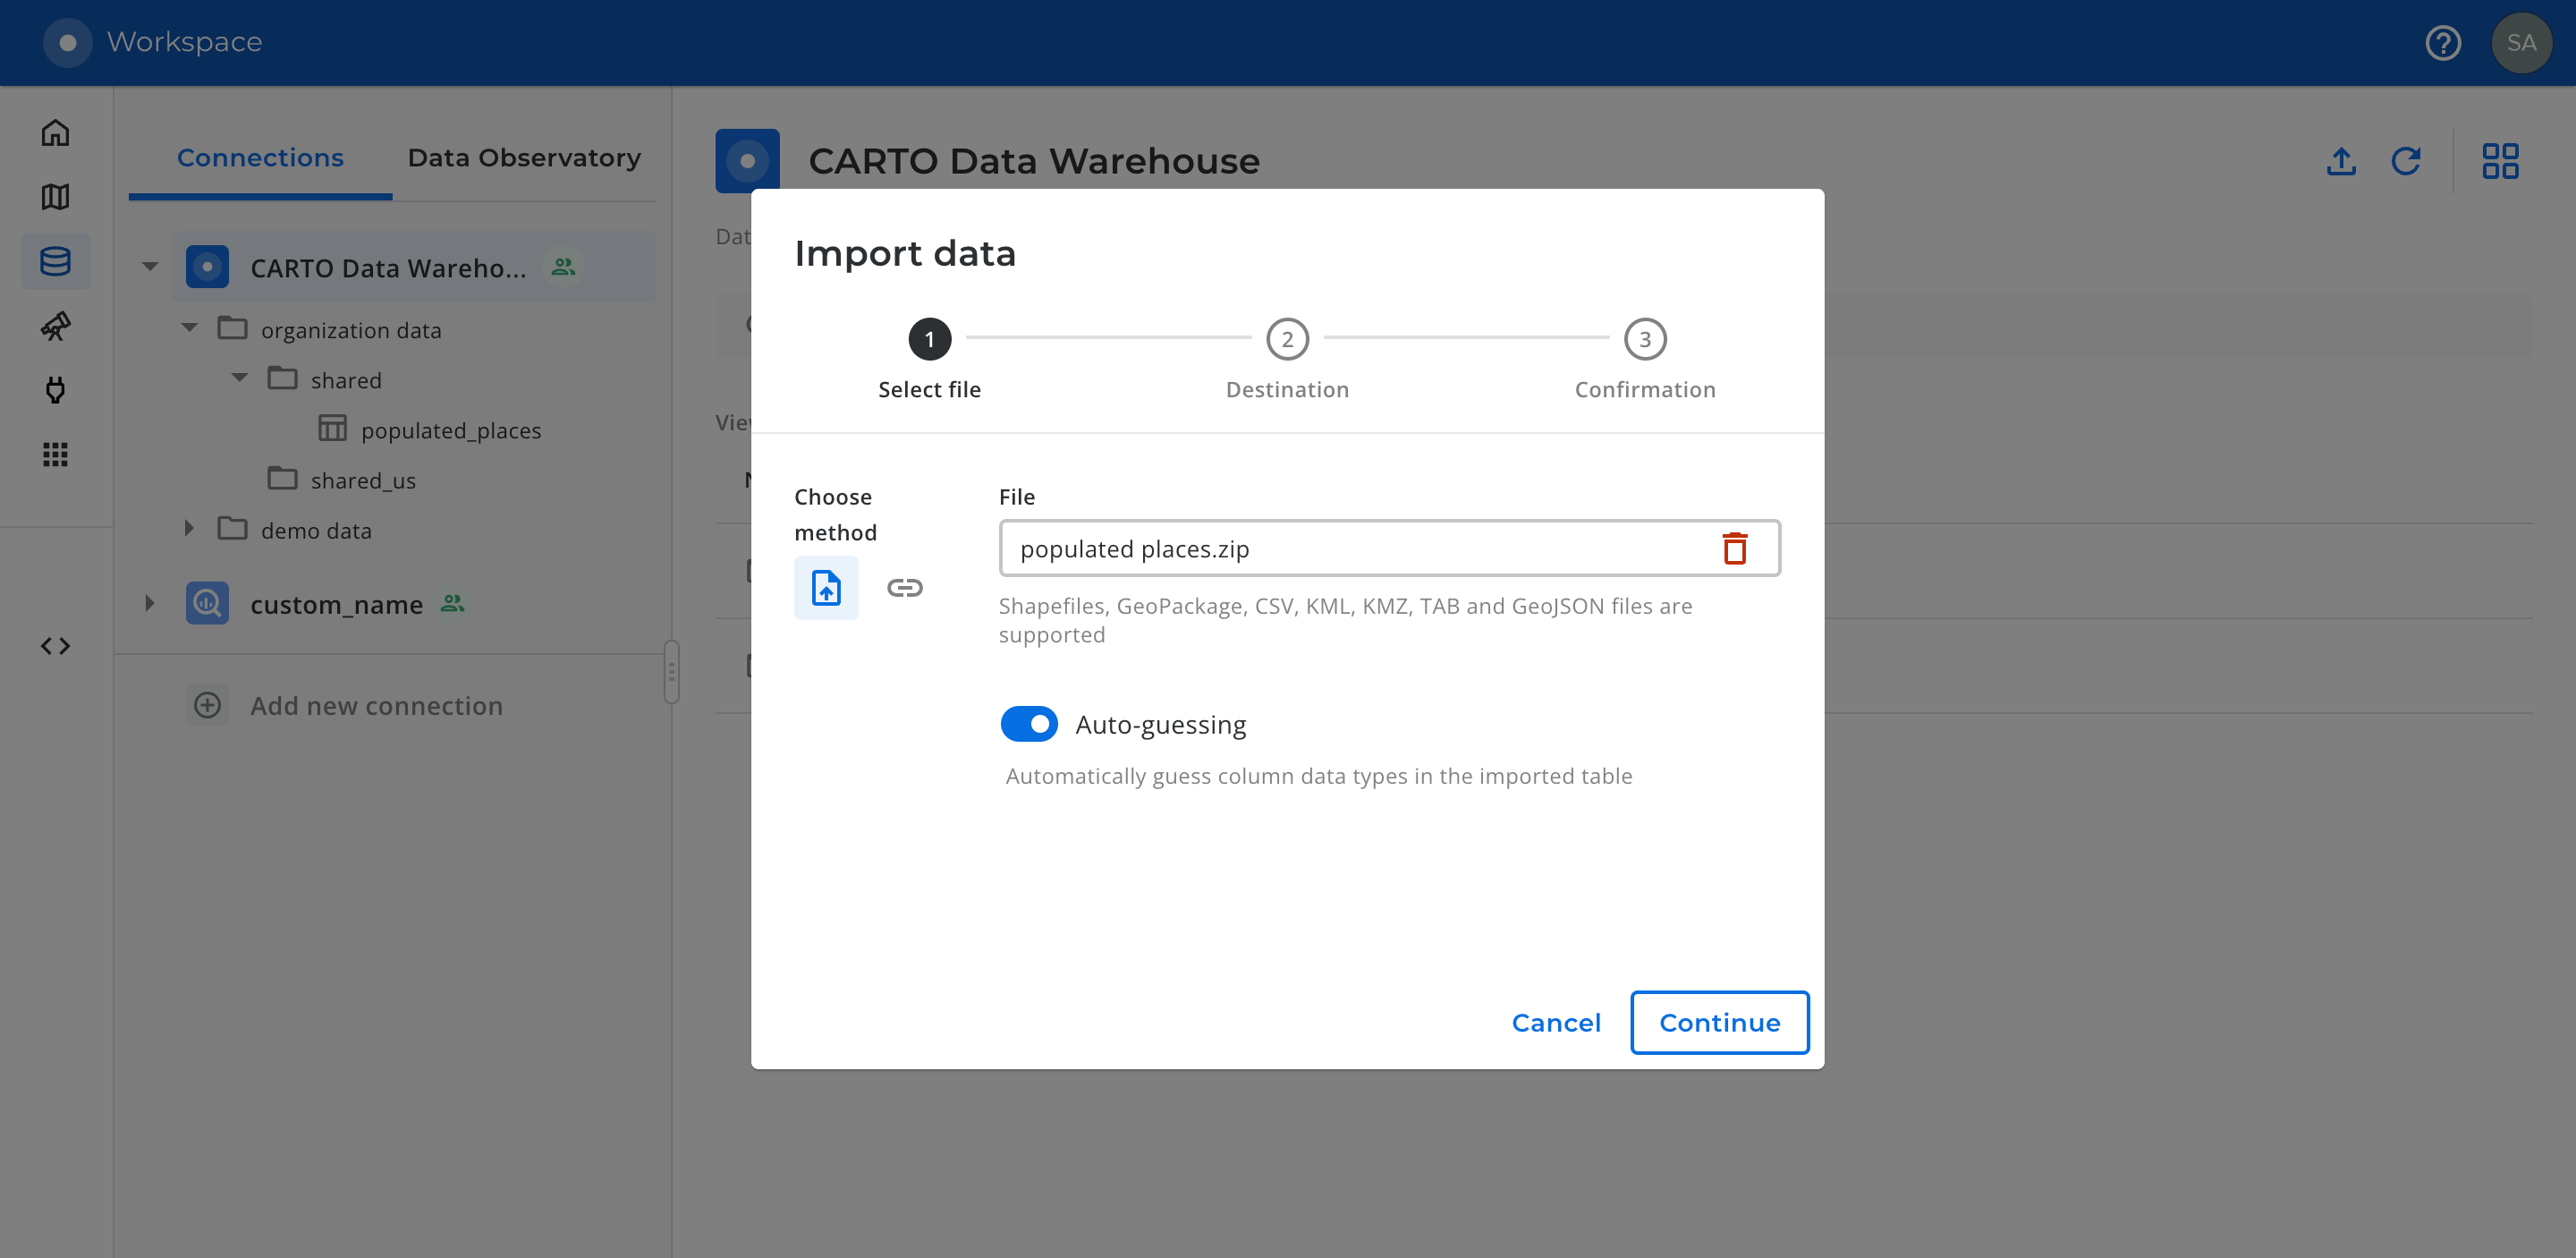Choose the URL link import method icon
Viewport: 2576px width, 1258px height.
905,588
